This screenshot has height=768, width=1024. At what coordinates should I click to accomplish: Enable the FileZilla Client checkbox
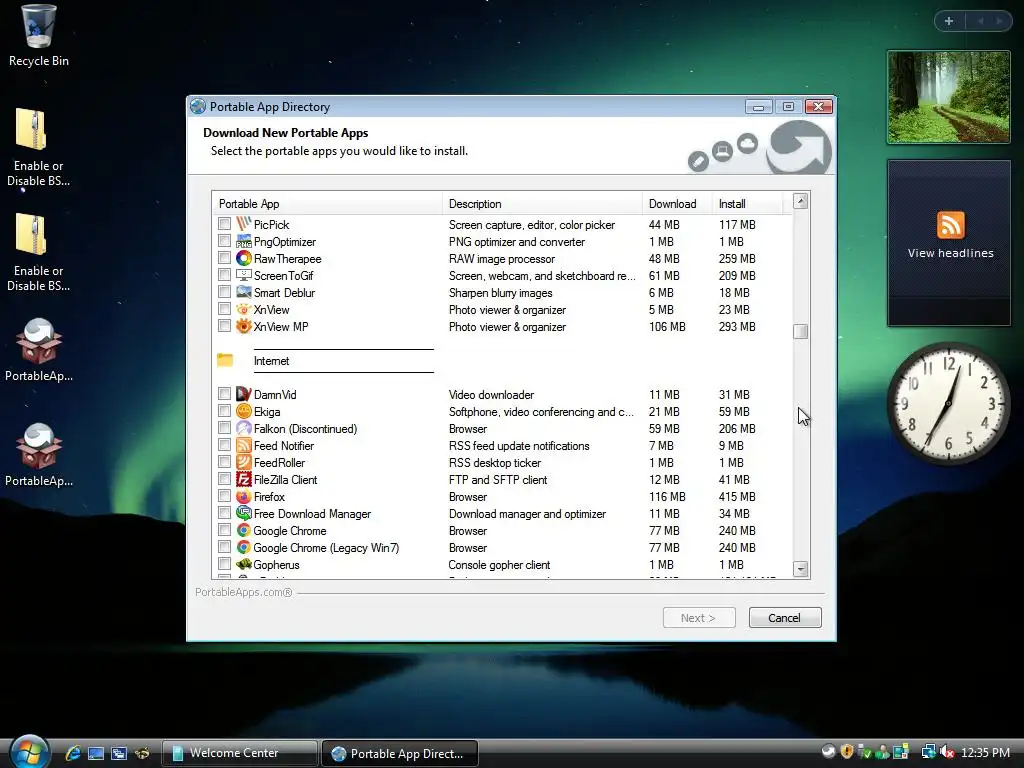tap(224, 479)
